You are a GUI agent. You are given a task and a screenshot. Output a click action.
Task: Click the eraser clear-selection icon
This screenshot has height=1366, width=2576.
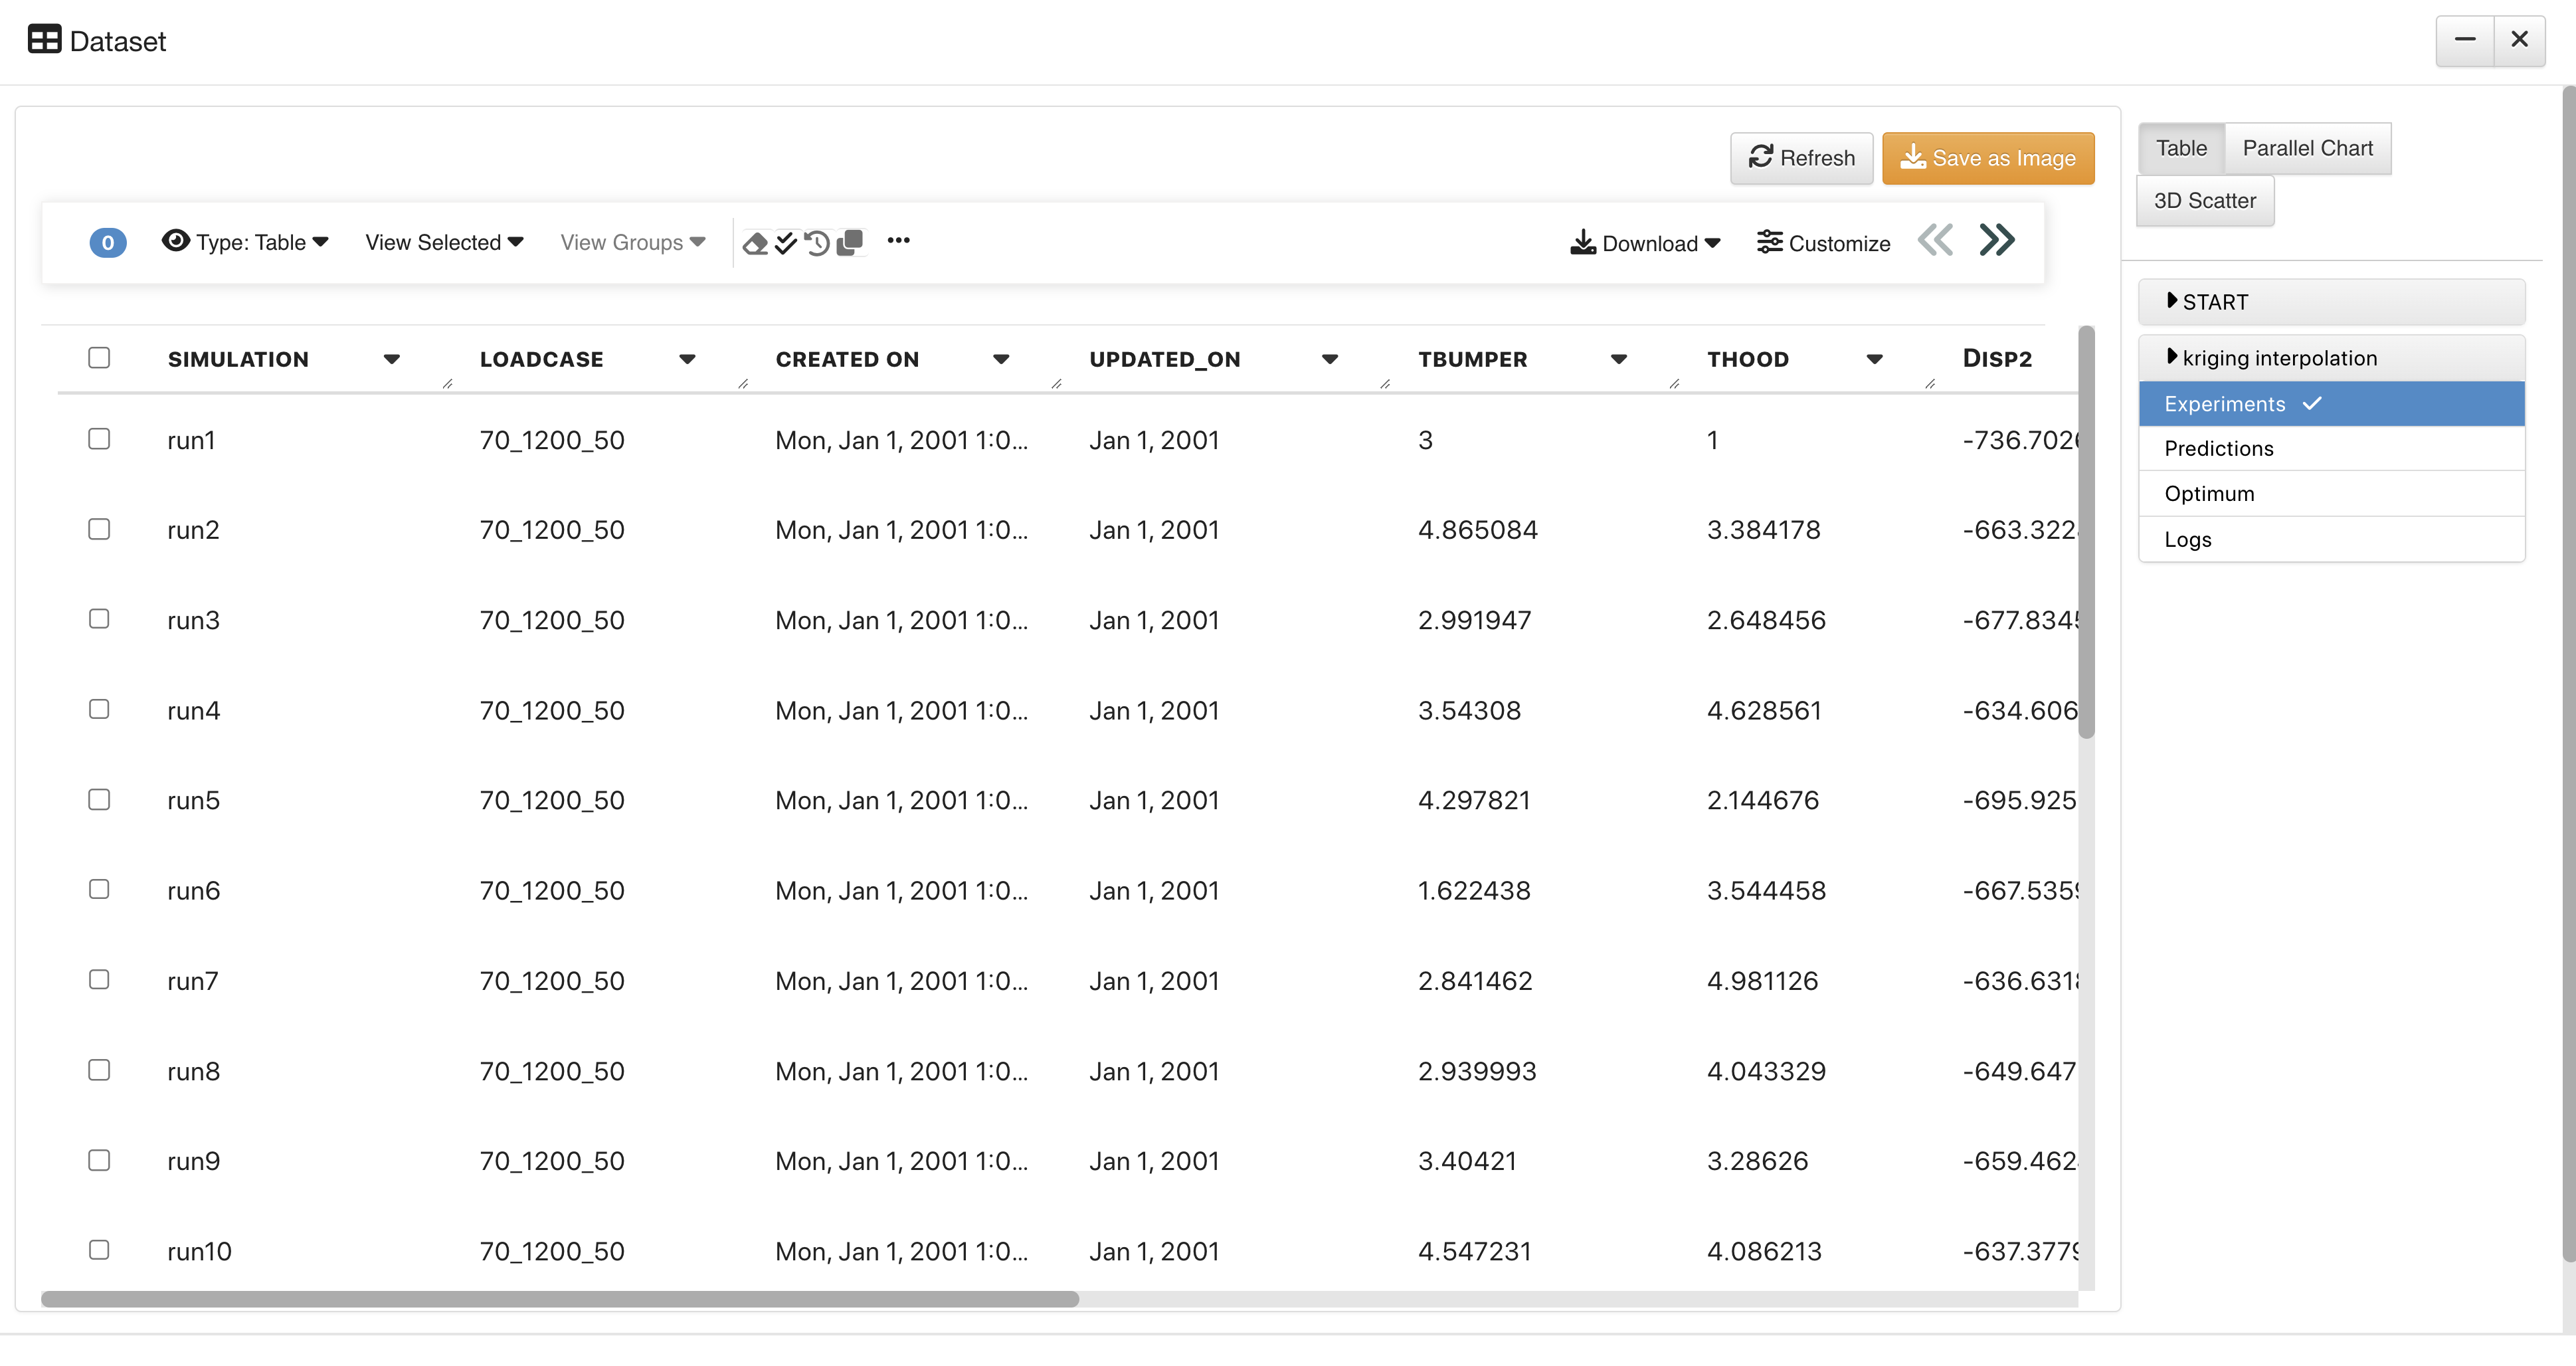click(755, 243)
